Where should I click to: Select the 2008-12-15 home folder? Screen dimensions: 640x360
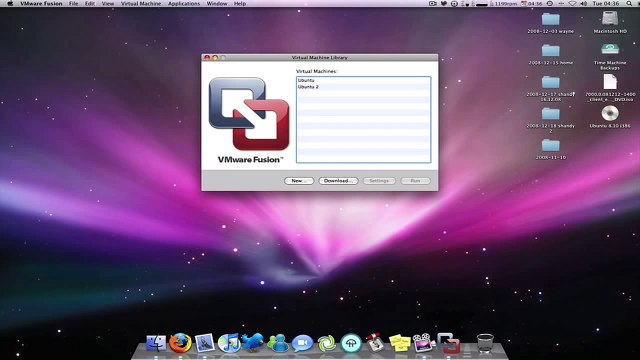pyautogui.click(x=551, y=51)
